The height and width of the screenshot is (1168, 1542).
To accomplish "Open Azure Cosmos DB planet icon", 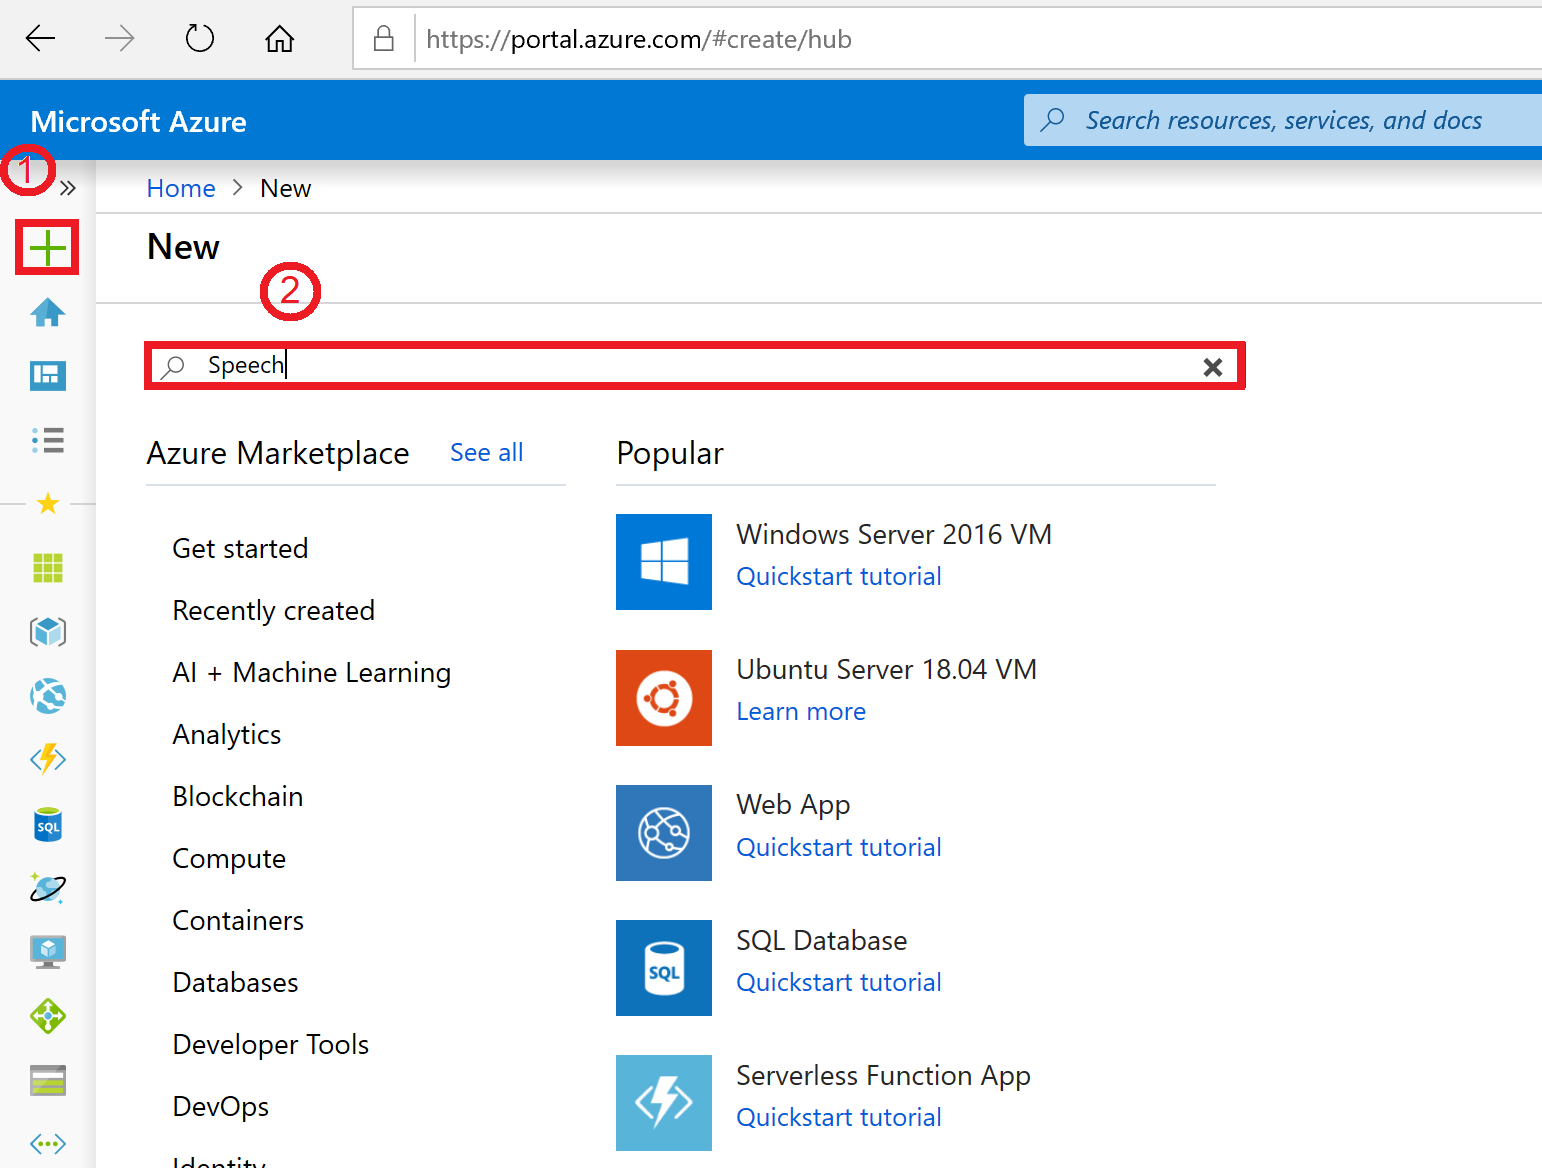I will (47, 888).
